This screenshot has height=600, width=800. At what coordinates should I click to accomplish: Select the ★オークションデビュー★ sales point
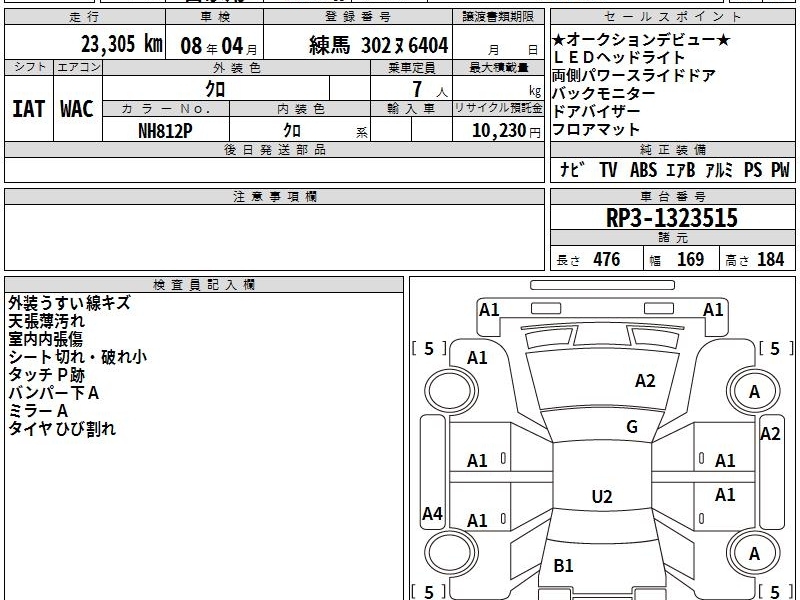(x=641, y=40)
